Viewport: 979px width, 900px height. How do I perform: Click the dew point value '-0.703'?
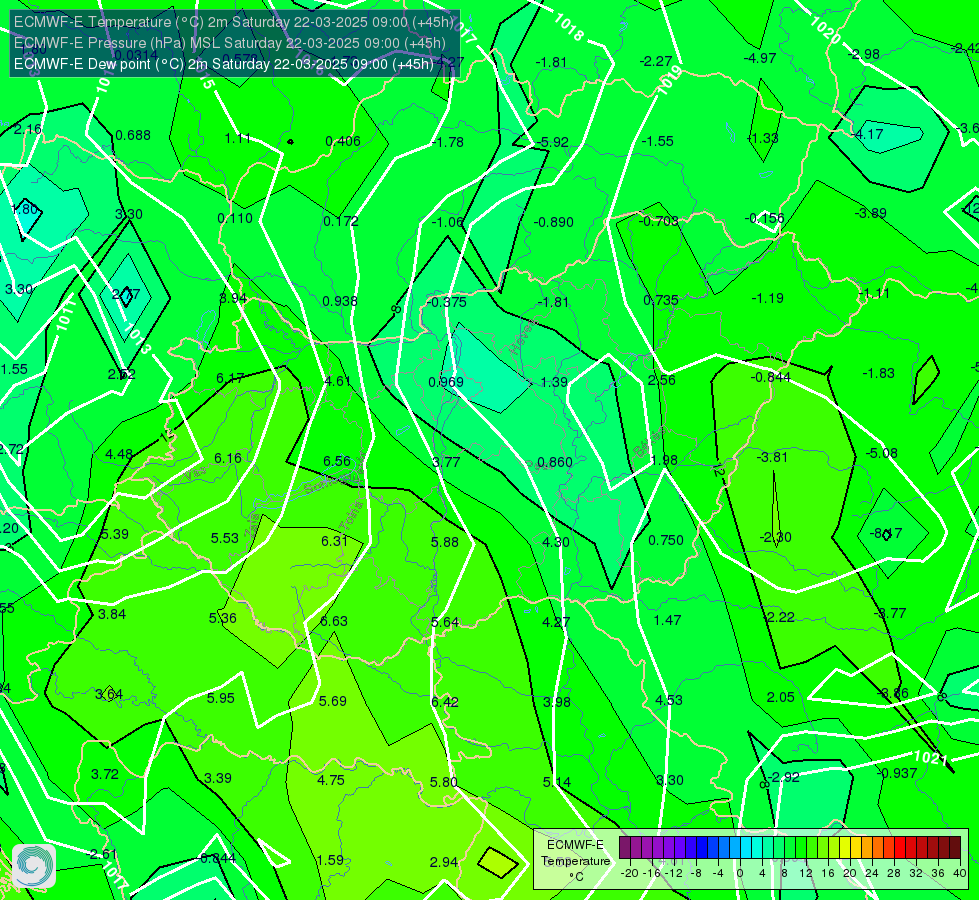point(659,220)
